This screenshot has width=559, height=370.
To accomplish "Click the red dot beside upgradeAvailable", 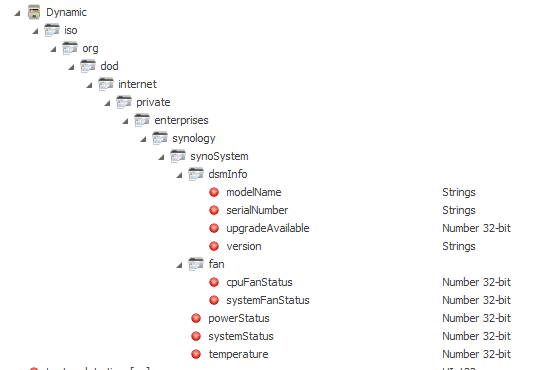I will tap(214, 228).
